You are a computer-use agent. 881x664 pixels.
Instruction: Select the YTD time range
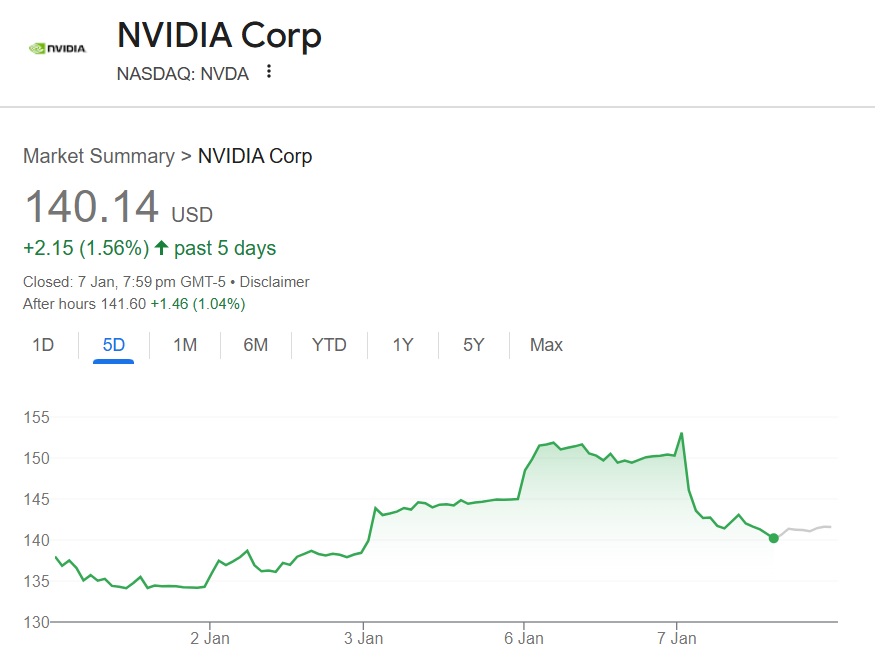pyautogui.click(x=329, y=345)
